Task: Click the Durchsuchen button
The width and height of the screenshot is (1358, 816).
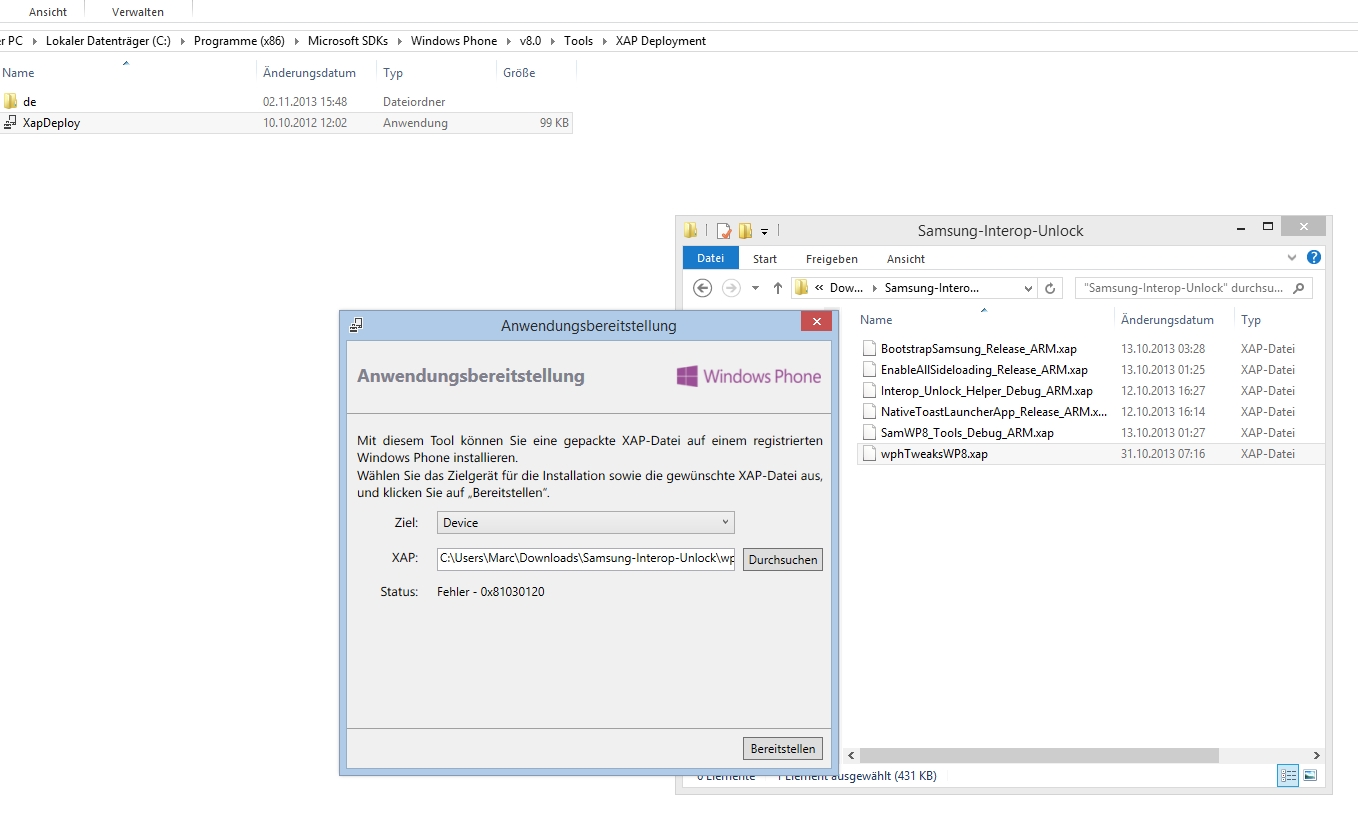Action: coord(784,560)
